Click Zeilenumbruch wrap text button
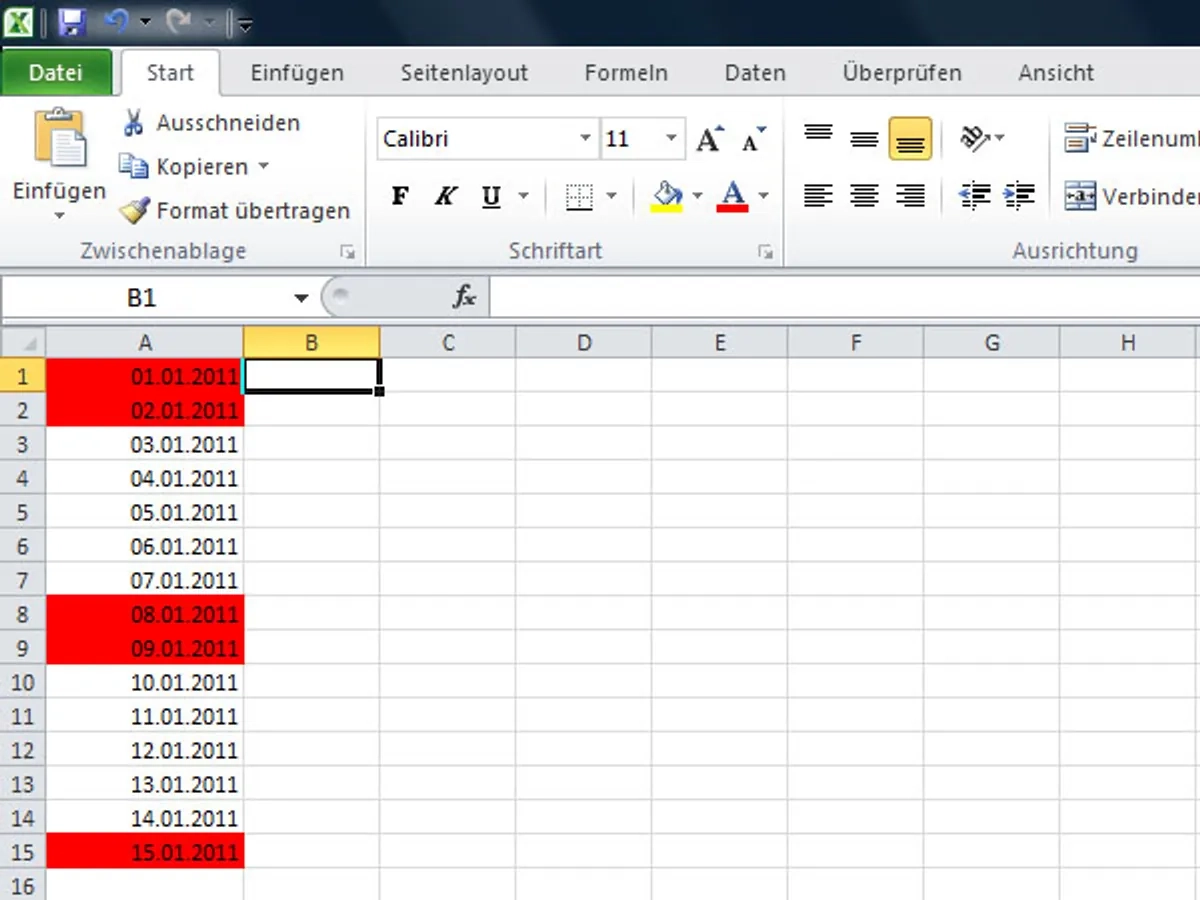The image size is (1200, 900). pos(1130,139)
